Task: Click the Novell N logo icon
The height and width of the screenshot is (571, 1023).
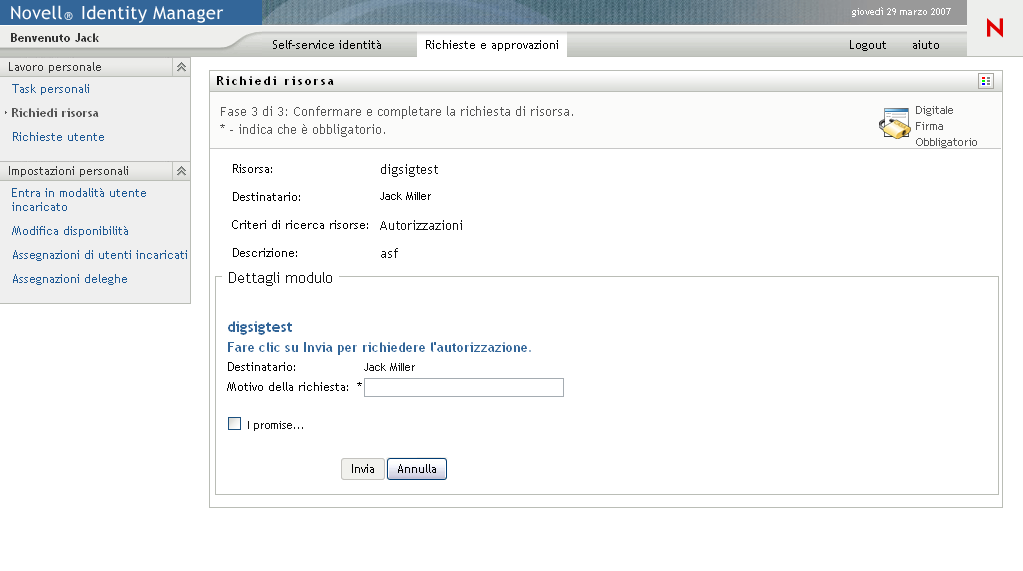Action: coord(994,28)
